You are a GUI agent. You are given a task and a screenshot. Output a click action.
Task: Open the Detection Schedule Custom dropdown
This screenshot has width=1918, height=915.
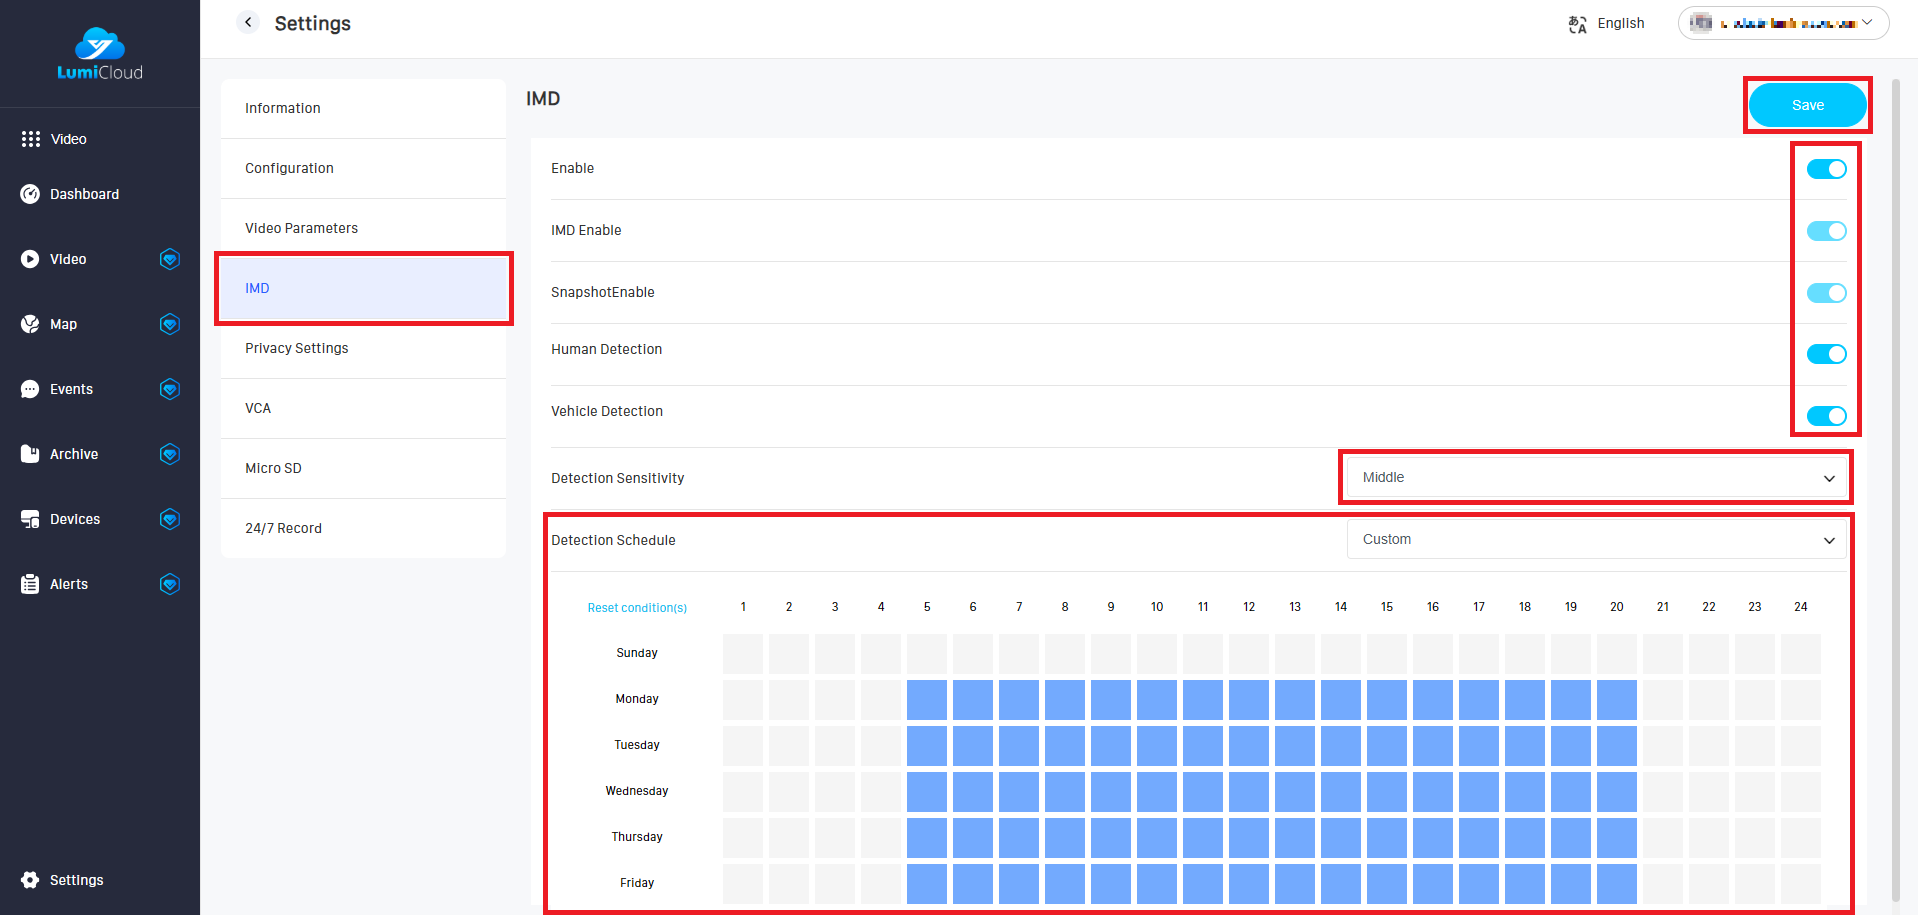(1596, 540)
